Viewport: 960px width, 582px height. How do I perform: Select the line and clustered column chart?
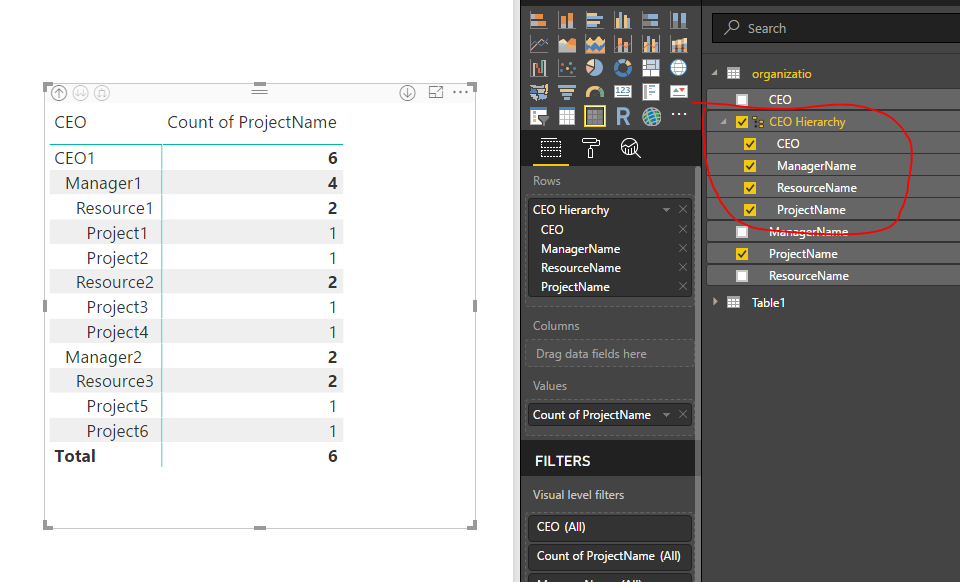650,44
